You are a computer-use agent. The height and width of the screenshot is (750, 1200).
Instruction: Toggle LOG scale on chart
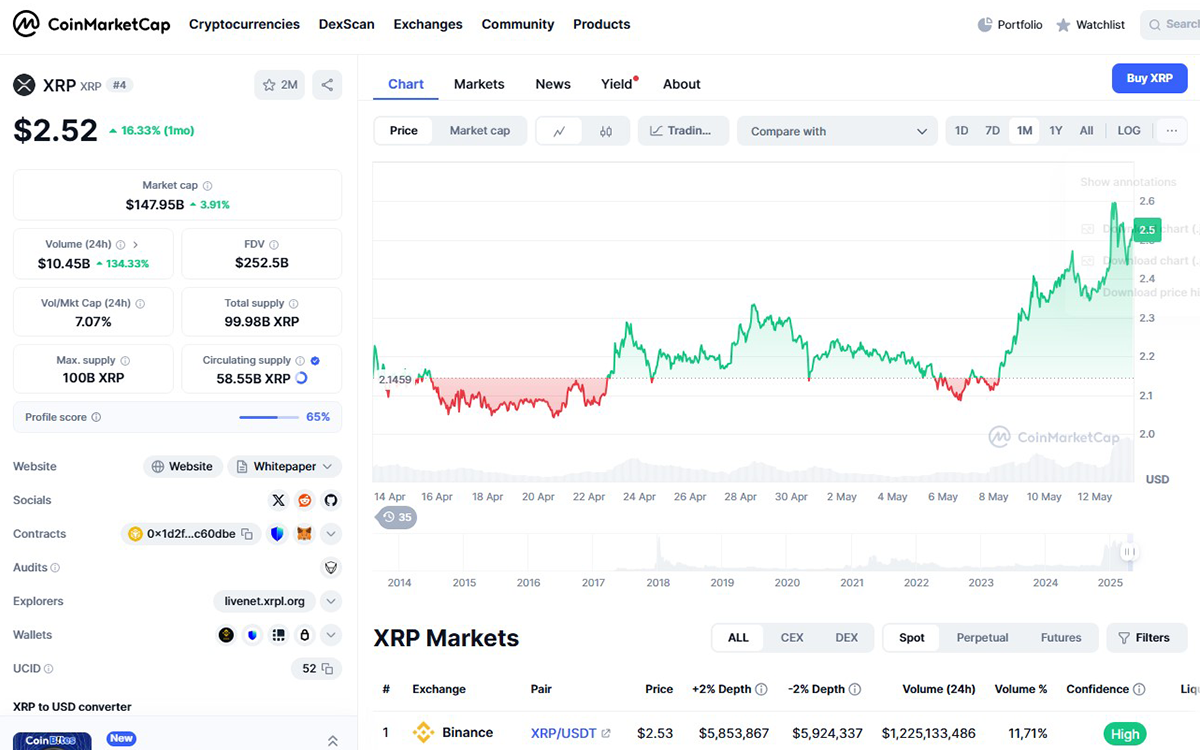pyautogui.click(x=1129, y=131)
